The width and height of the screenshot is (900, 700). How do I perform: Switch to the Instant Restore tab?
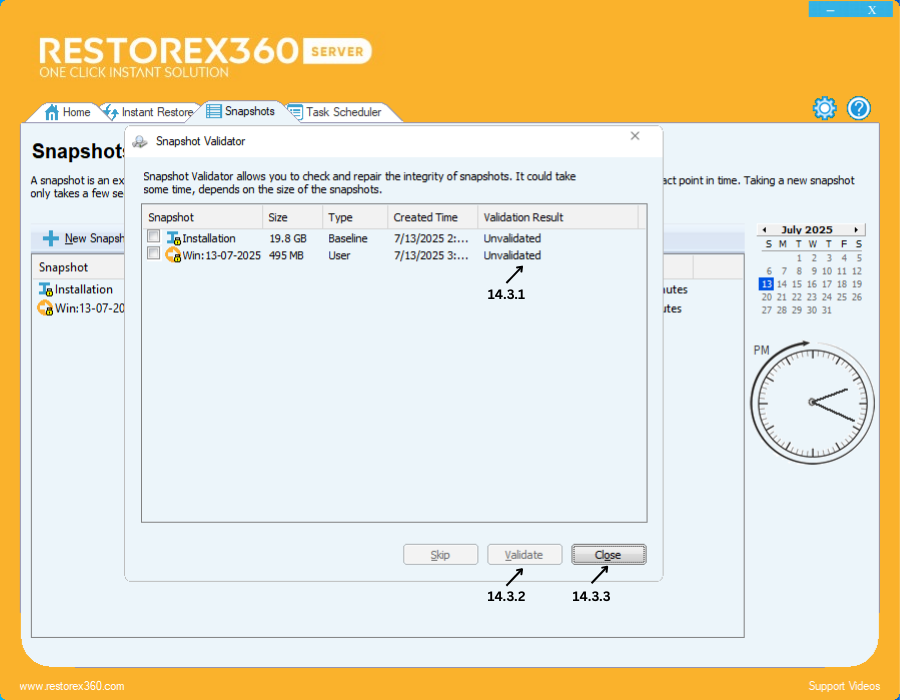(149, 112)
